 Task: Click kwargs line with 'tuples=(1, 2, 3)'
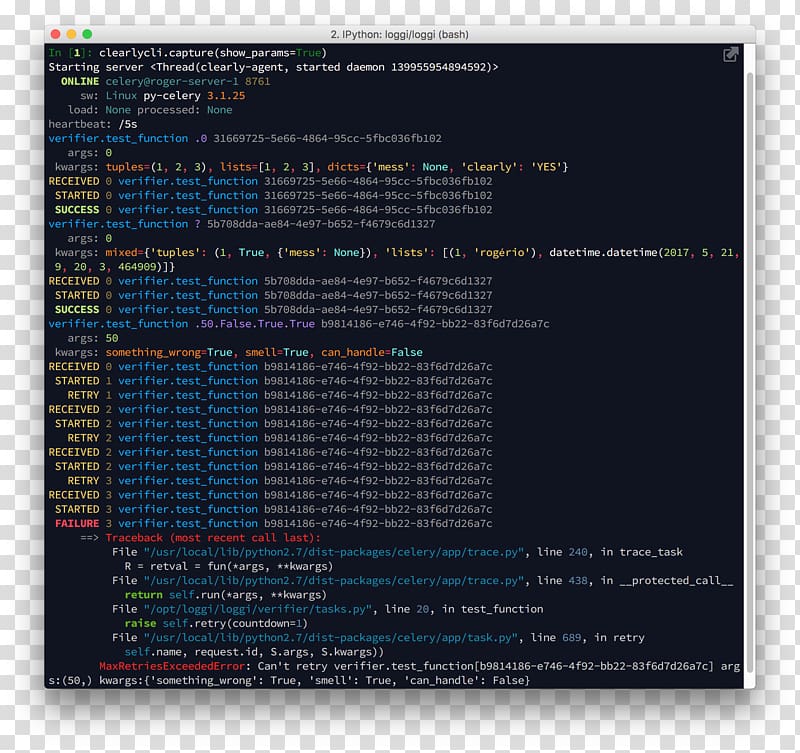click(311, 167)
